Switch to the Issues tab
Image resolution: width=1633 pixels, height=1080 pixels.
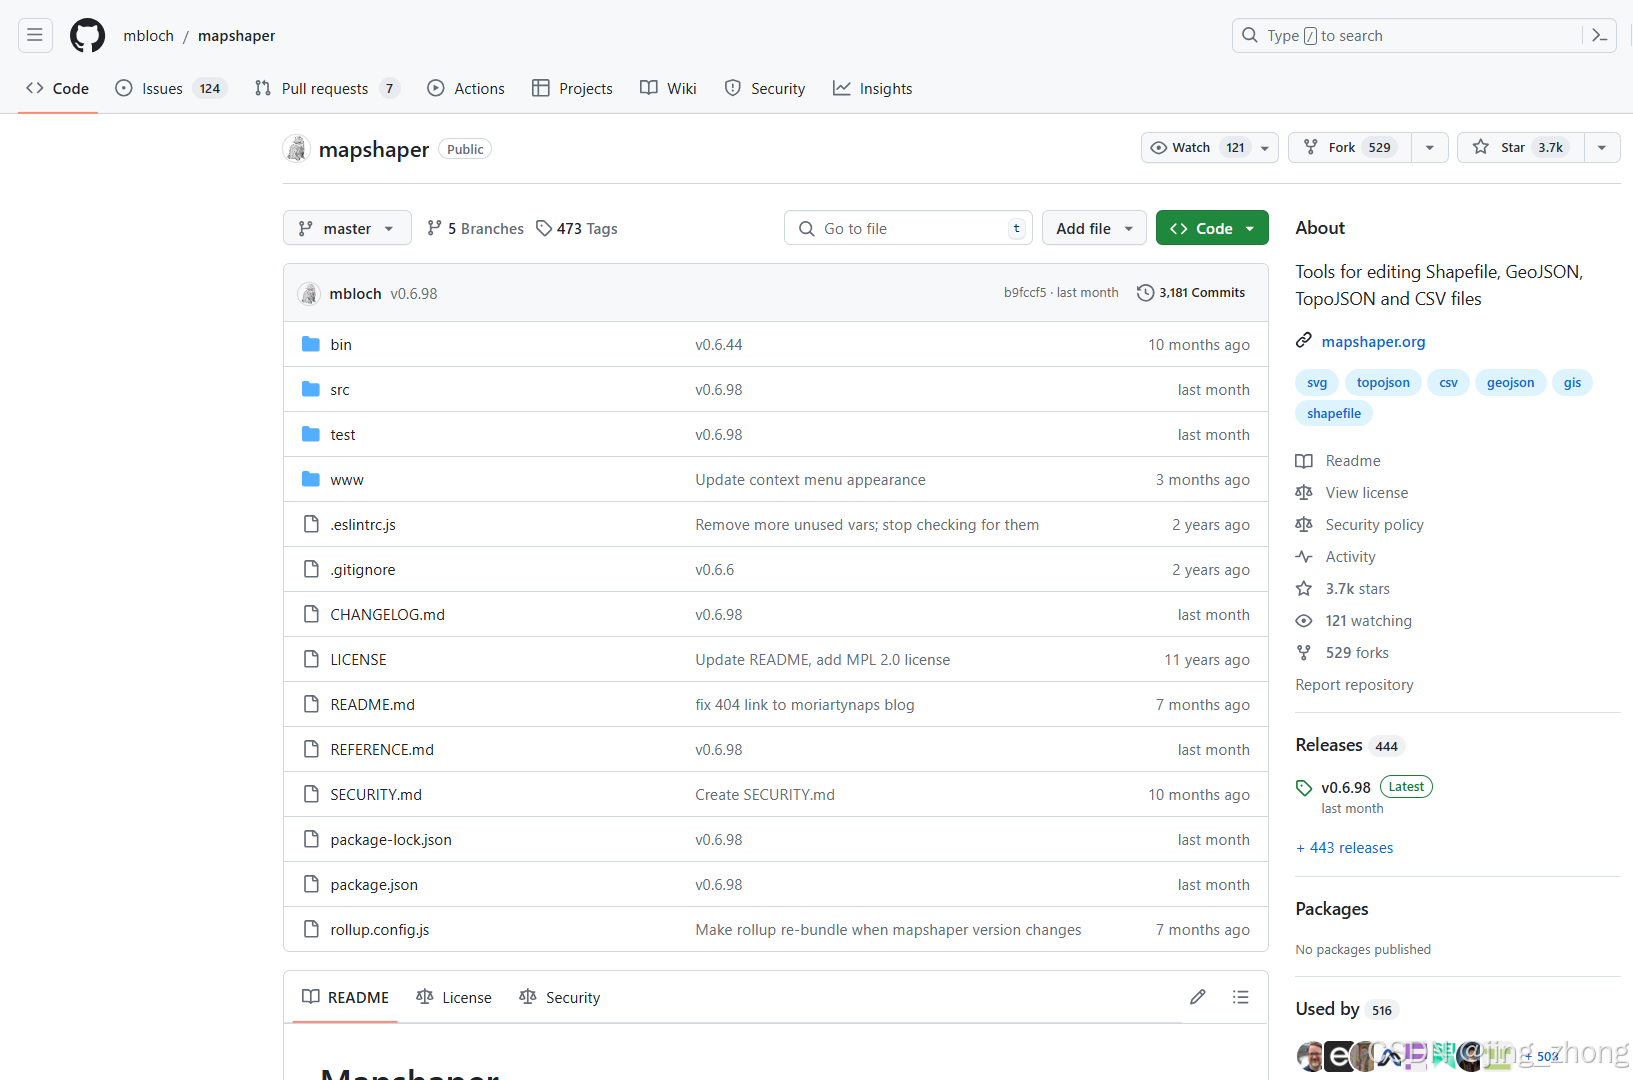point(171,89)
